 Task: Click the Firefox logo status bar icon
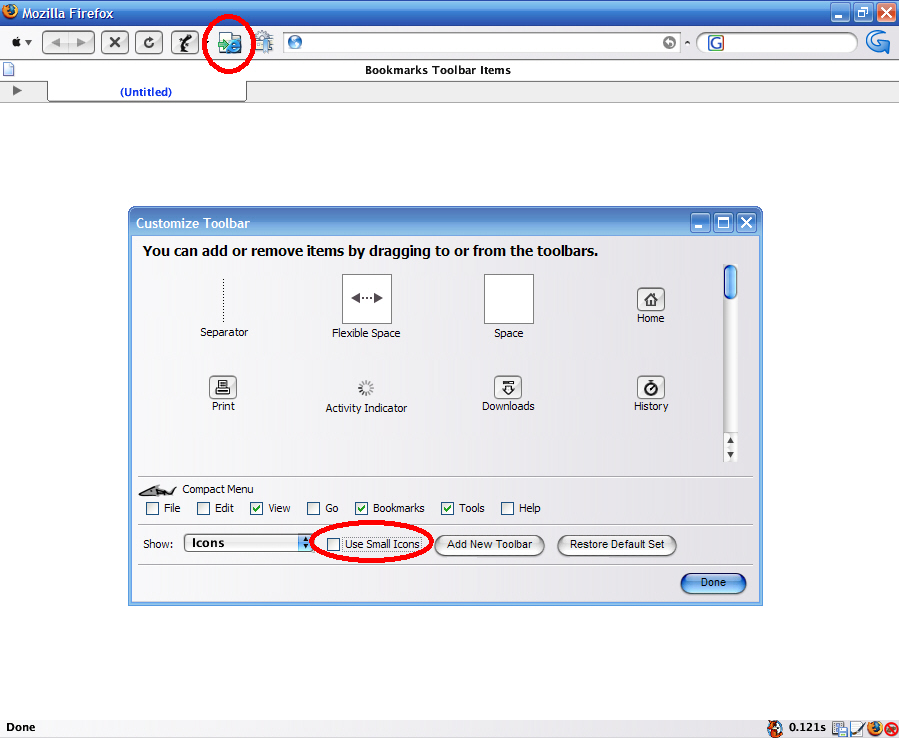[x=875, y=728]
